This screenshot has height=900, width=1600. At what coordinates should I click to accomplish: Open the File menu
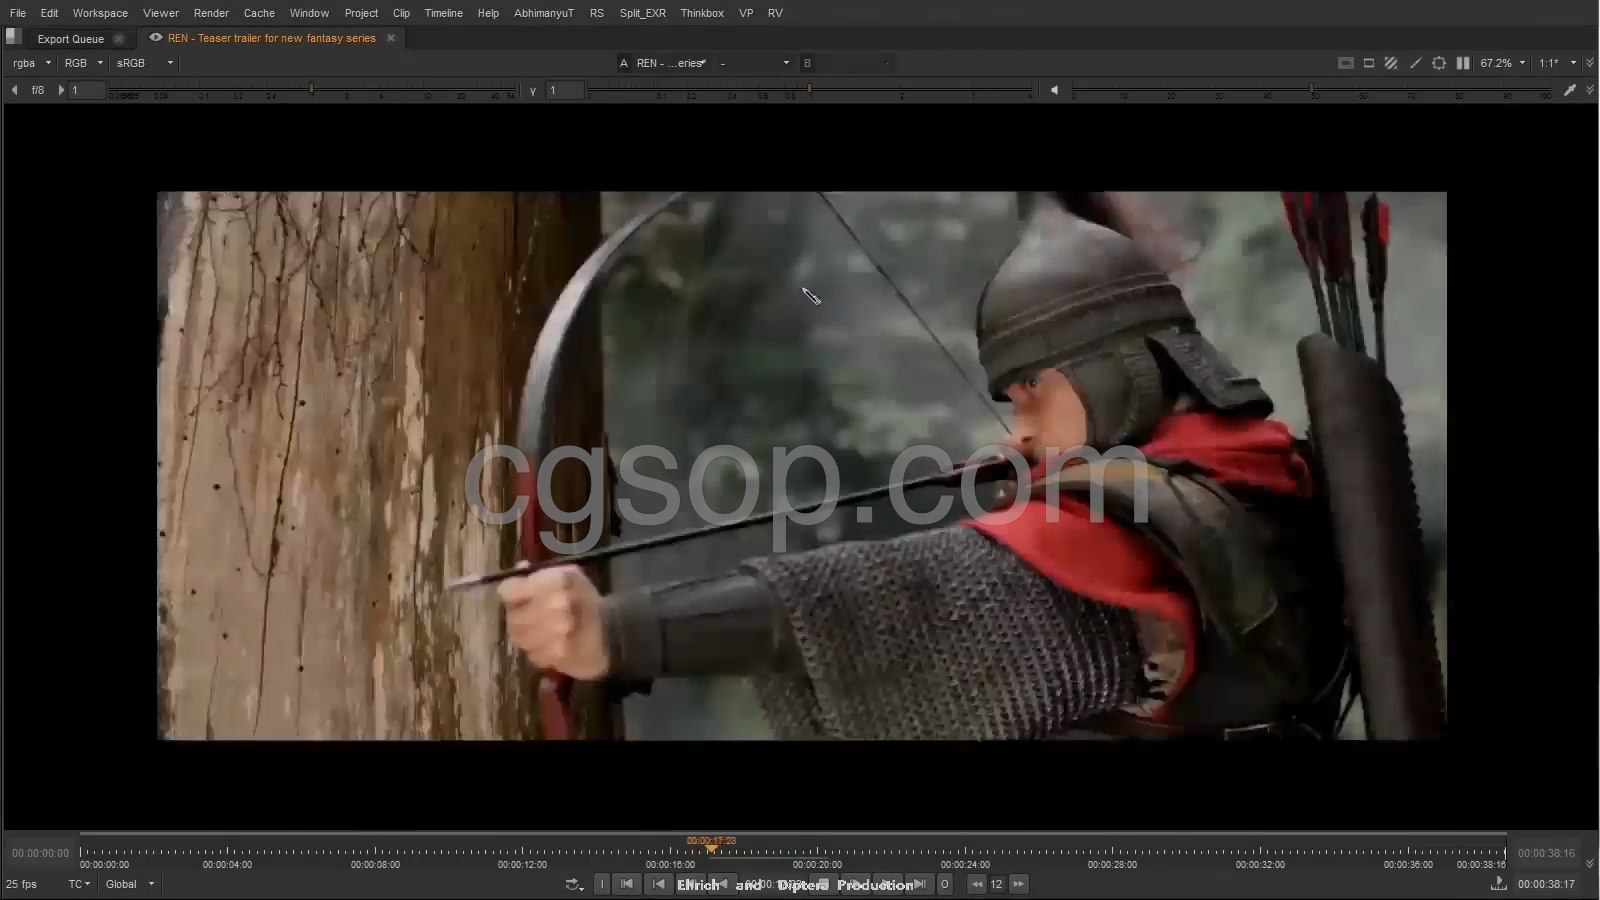[18, 13]
